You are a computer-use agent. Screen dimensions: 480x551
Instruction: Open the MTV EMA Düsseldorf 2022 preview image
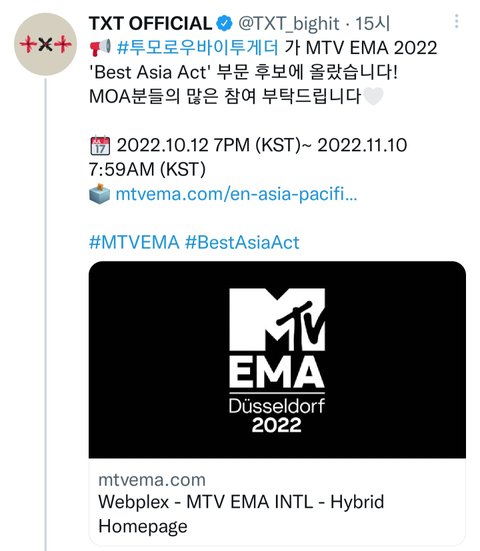(x=277, y=359)
